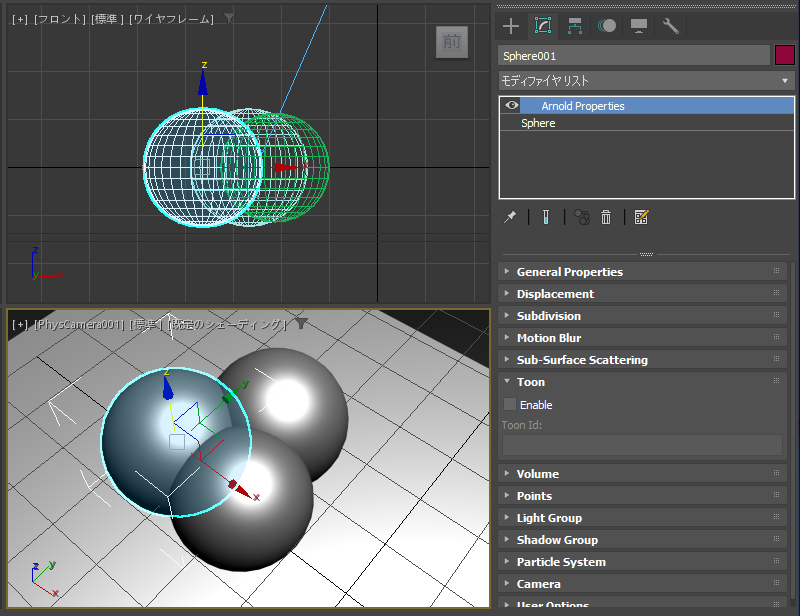
Task: Open front viewport [標準] quality menu
Action: click(x=107, y=19)
